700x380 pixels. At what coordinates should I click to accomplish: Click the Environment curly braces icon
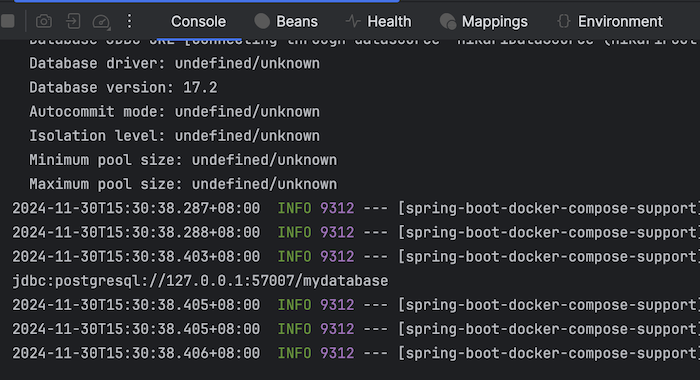pyautogui.click(x=564, y=21)
